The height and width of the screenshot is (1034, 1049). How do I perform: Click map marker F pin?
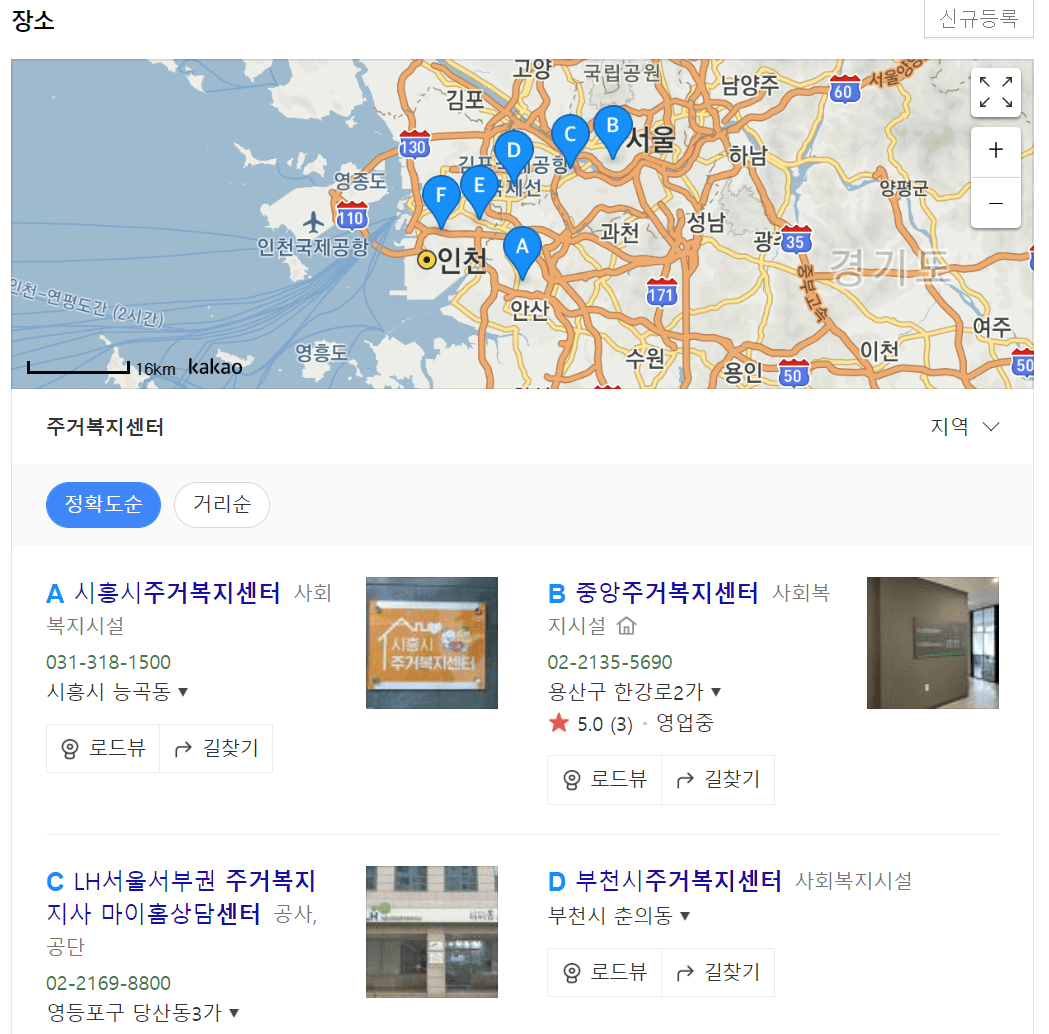pyautogui.click(x=441, y=201)
